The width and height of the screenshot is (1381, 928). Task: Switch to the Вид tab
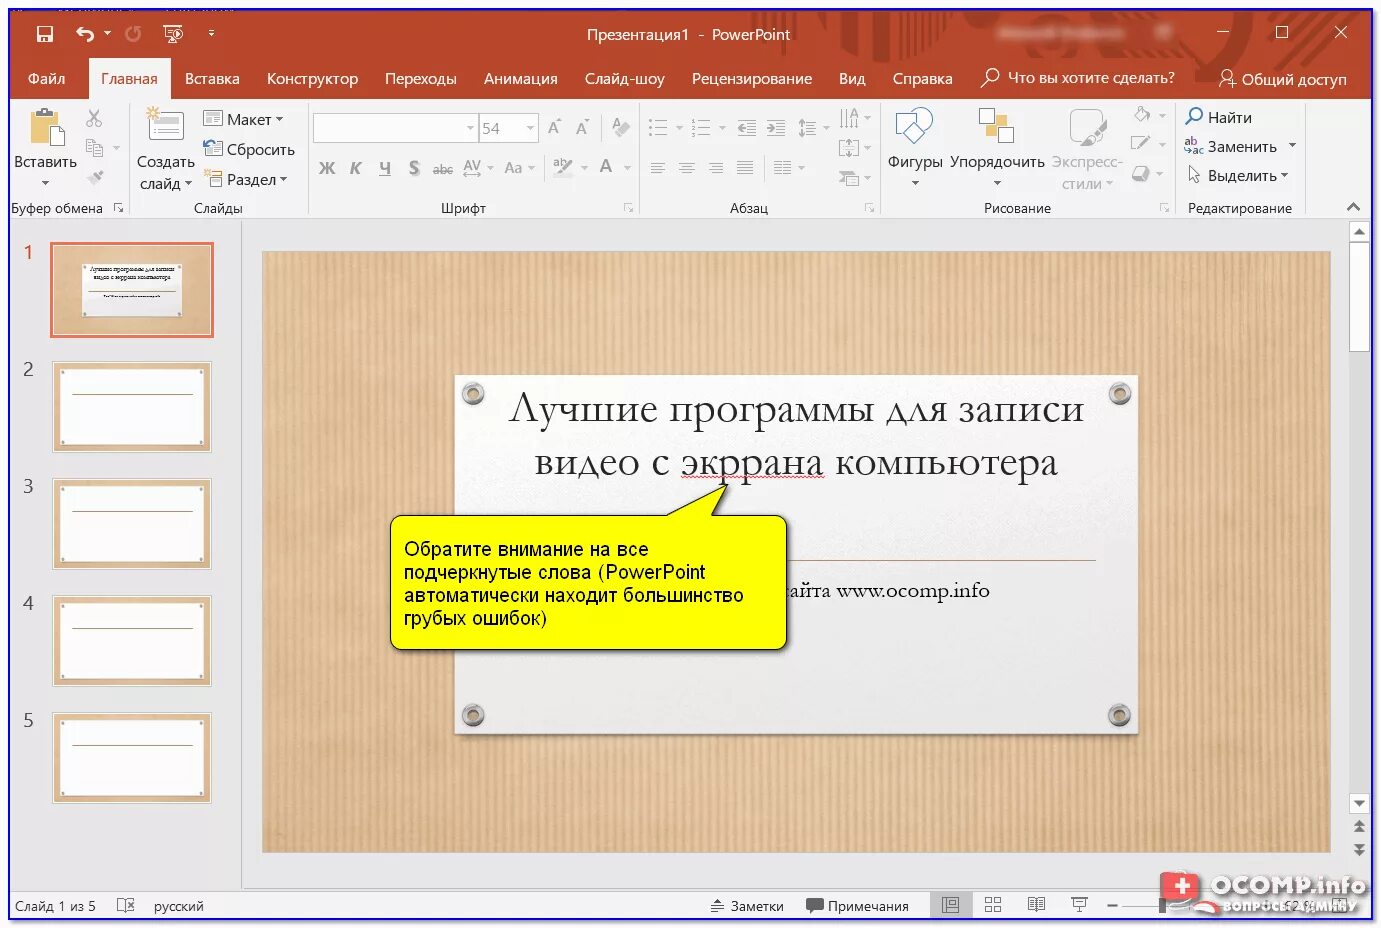coord(852,79)
